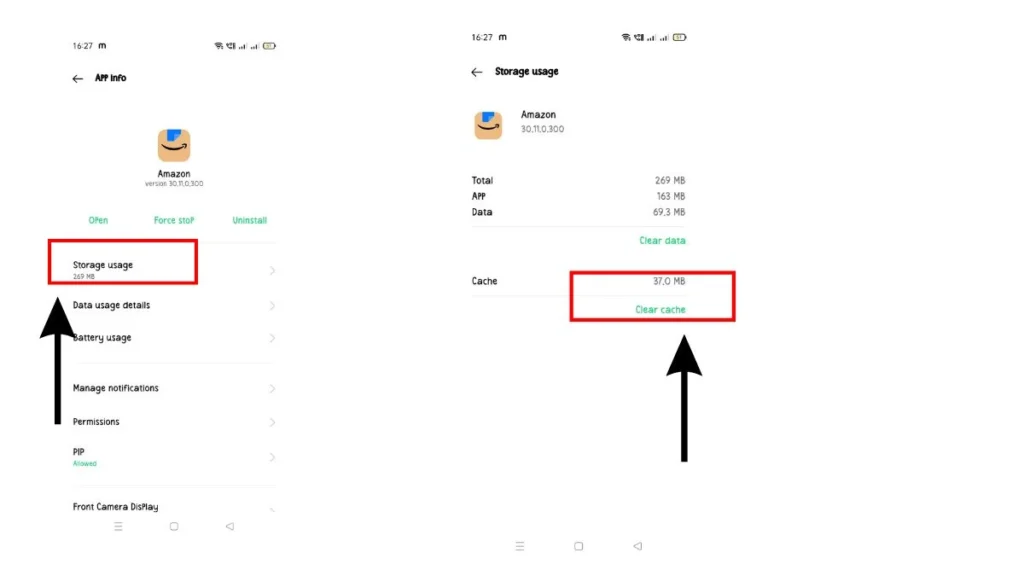Uninstall the Amazon app
The width and height of the screenshot is (1024, 576).
[x=249, y=220]
